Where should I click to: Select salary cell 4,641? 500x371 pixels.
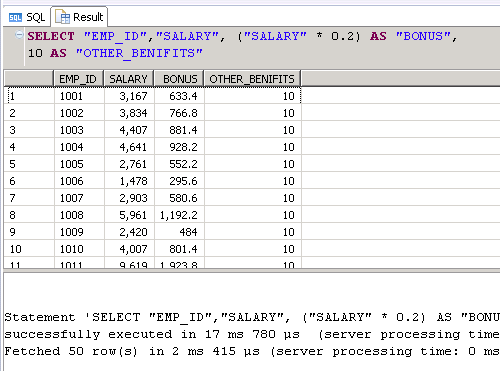[129, 147]
